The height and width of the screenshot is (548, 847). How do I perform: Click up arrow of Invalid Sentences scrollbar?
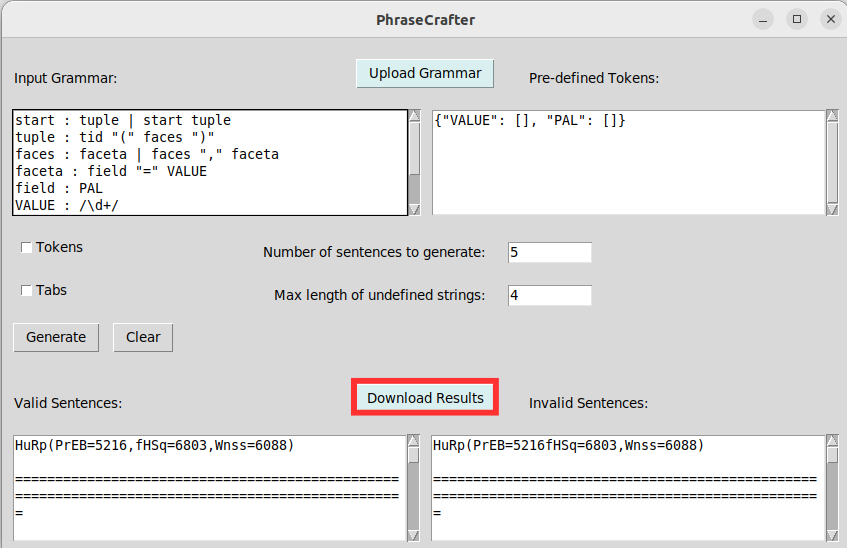click(832, 441)
